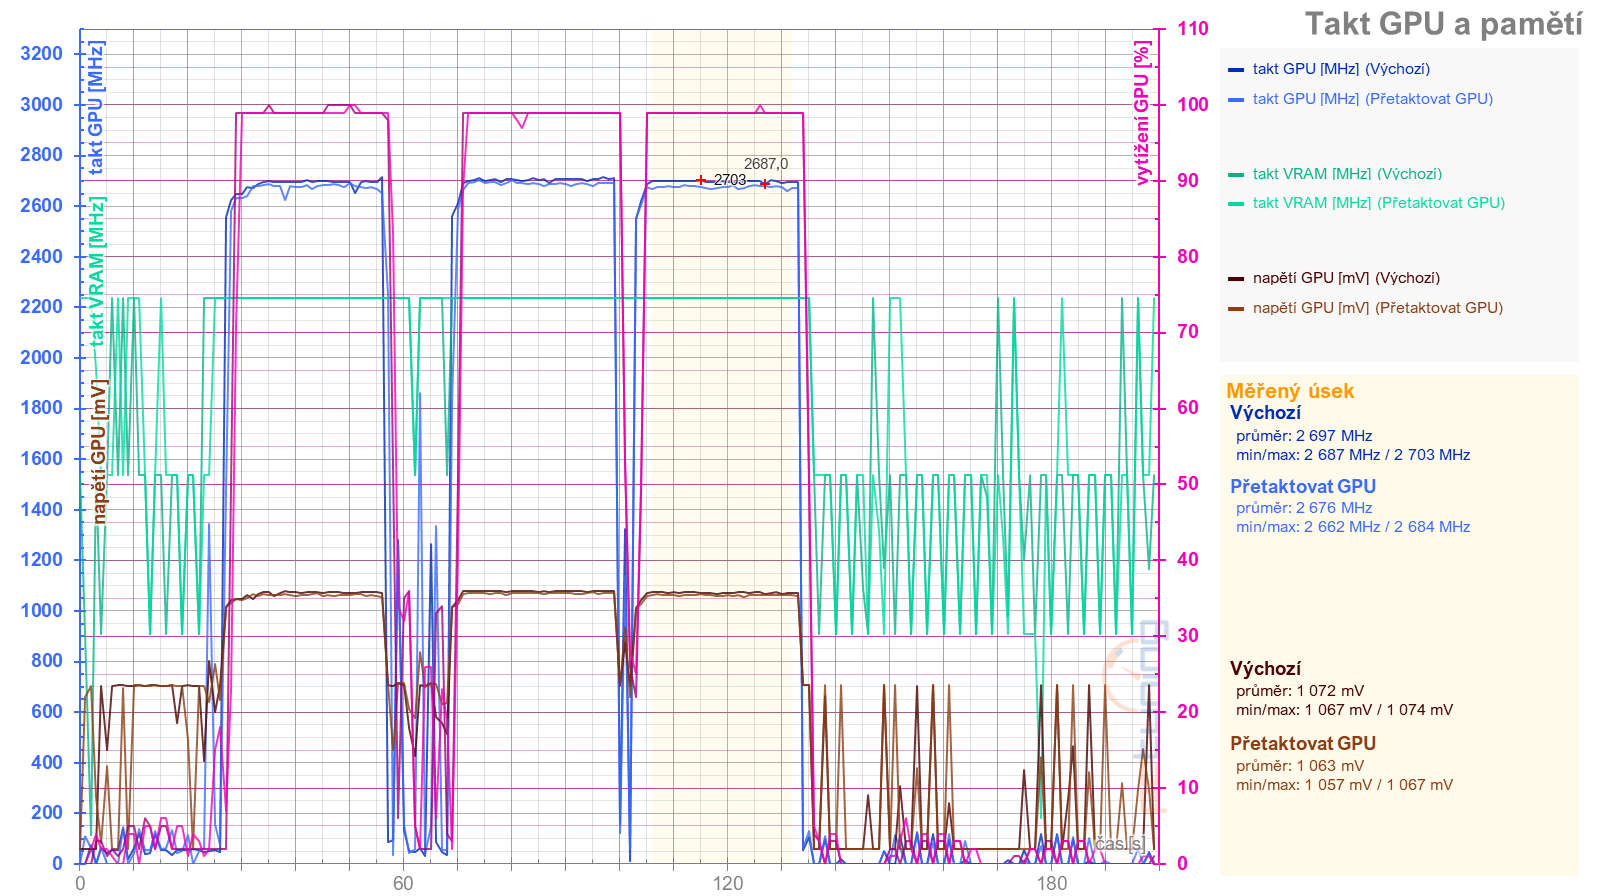Click time axis tick 180

pos(1052,882)
